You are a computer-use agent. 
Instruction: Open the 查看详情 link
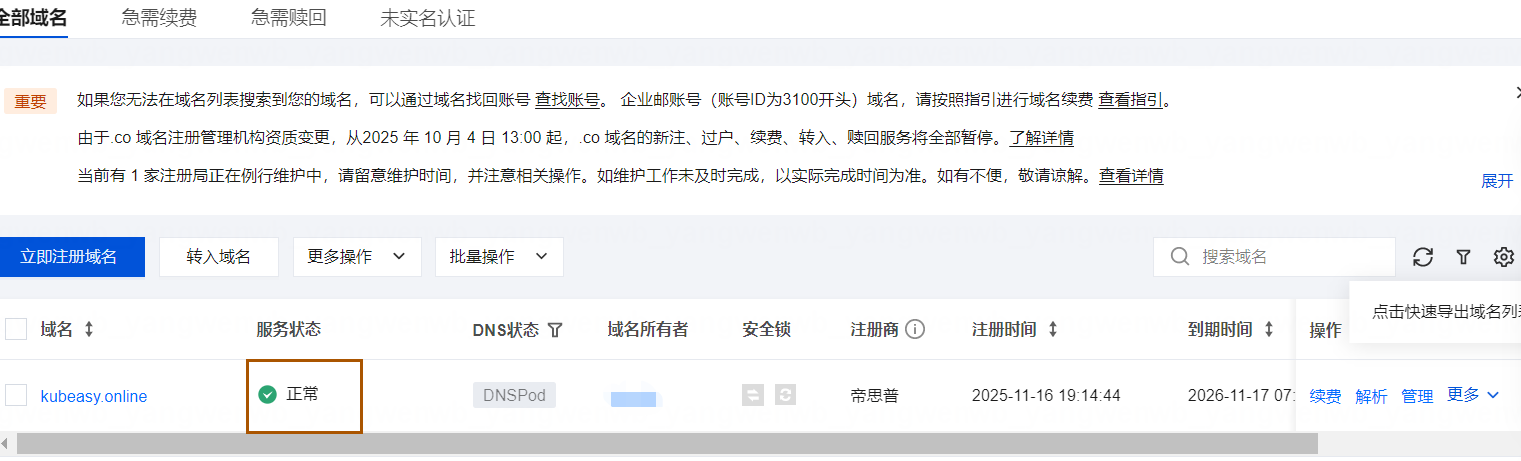(x=1131, y=175)
